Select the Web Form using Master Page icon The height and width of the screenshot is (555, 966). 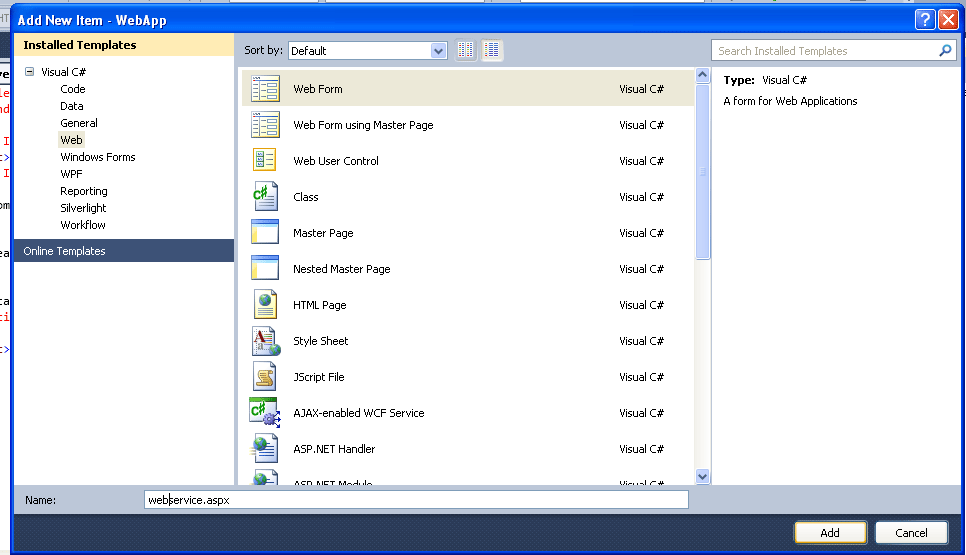265,124
